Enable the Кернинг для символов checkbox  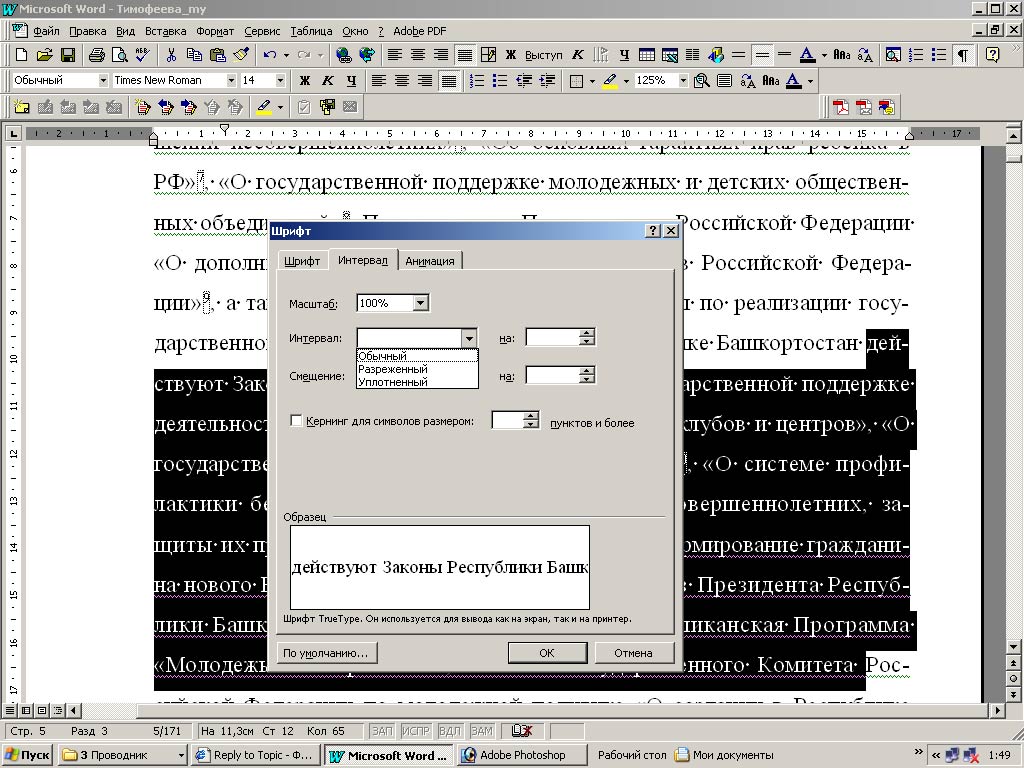click(296, 421)
